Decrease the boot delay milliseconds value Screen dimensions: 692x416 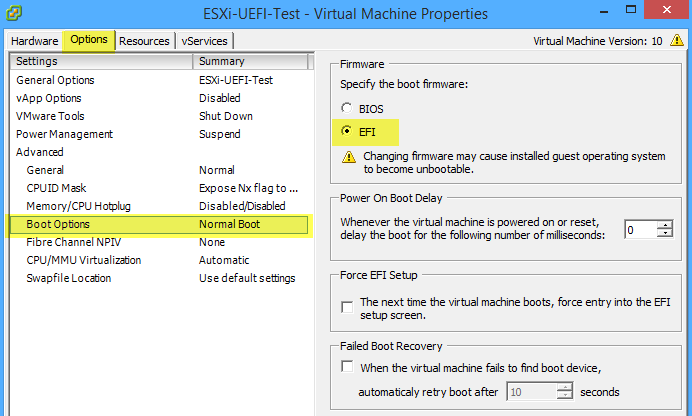coord(665,234)
